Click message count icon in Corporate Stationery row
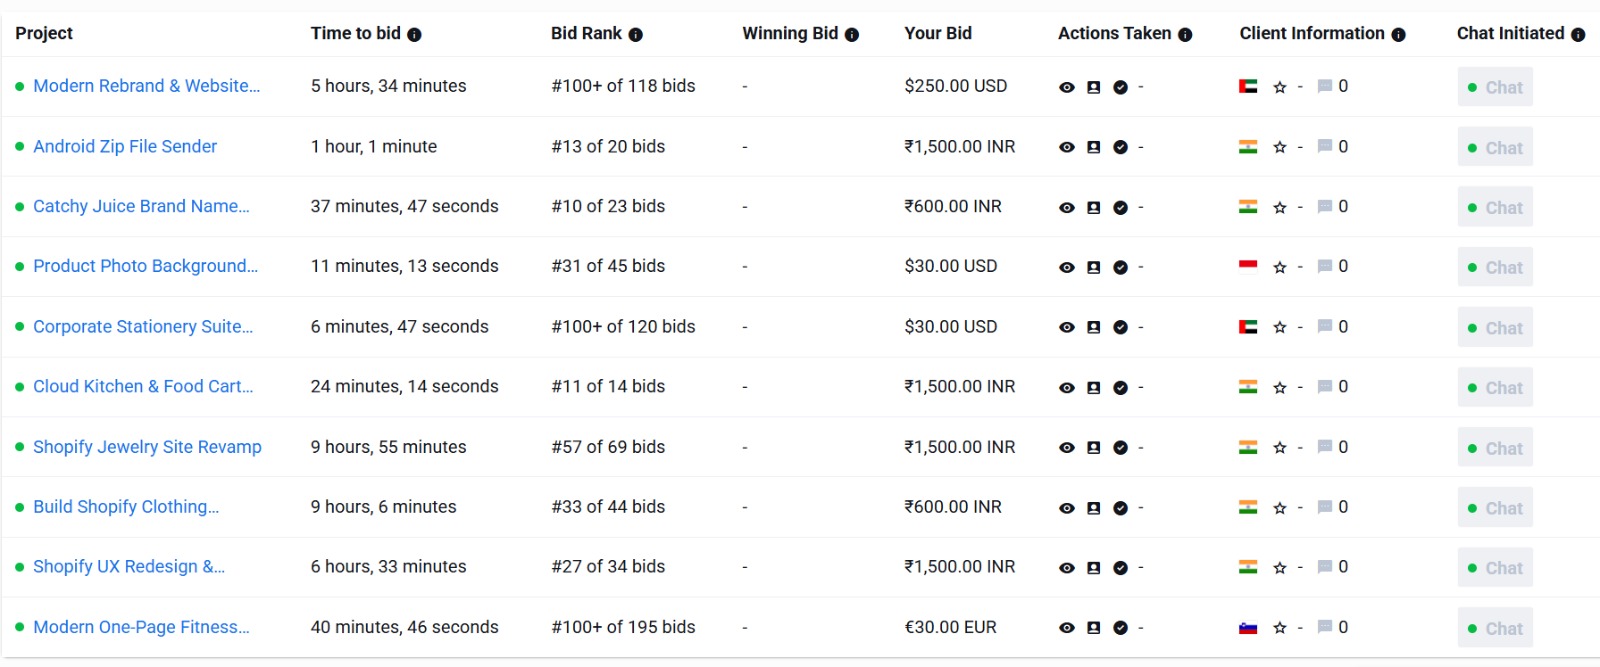 [x=1325, y=326]
